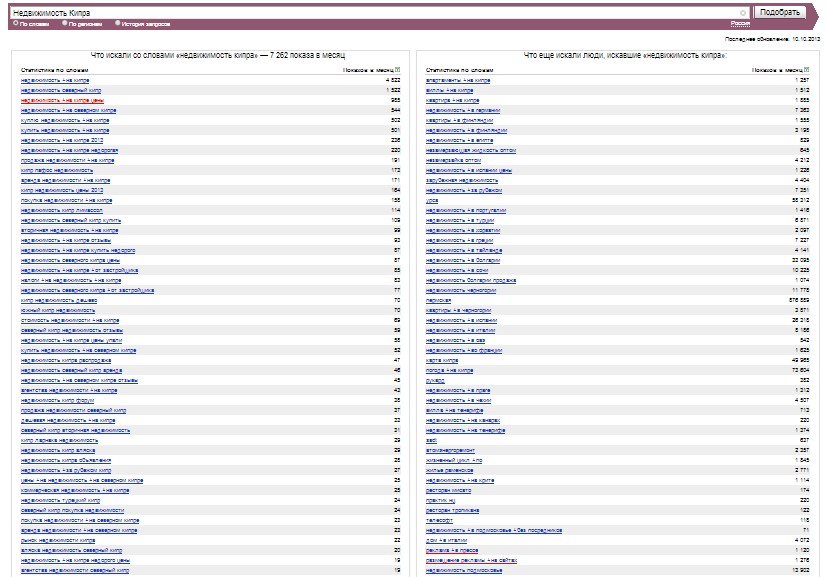Screen dimensions: 826x577
Task: Open link «квартиры +в черногории»
Action: pos(458,311)
